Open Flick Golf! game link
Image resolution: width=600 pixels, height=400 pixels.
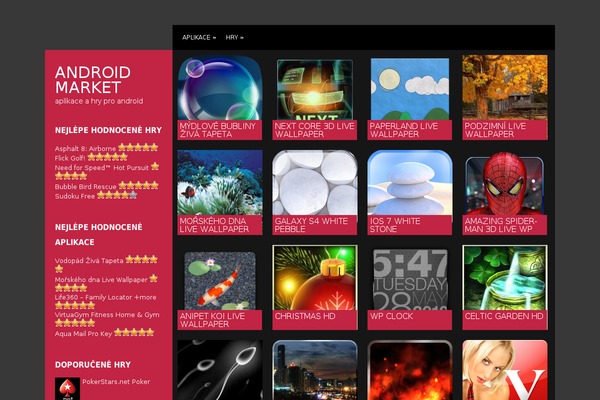(x=70, y=158)
